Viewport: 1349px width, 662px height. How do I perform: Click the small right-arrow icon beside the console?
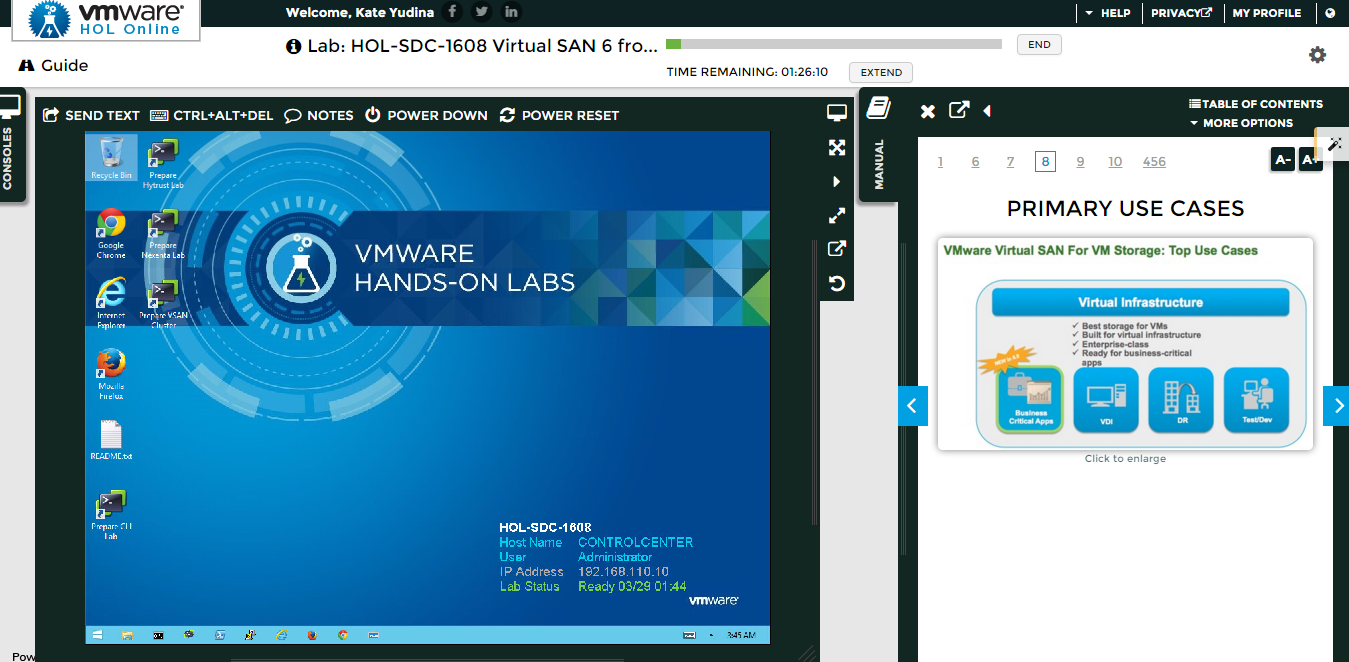click(837, 182)
